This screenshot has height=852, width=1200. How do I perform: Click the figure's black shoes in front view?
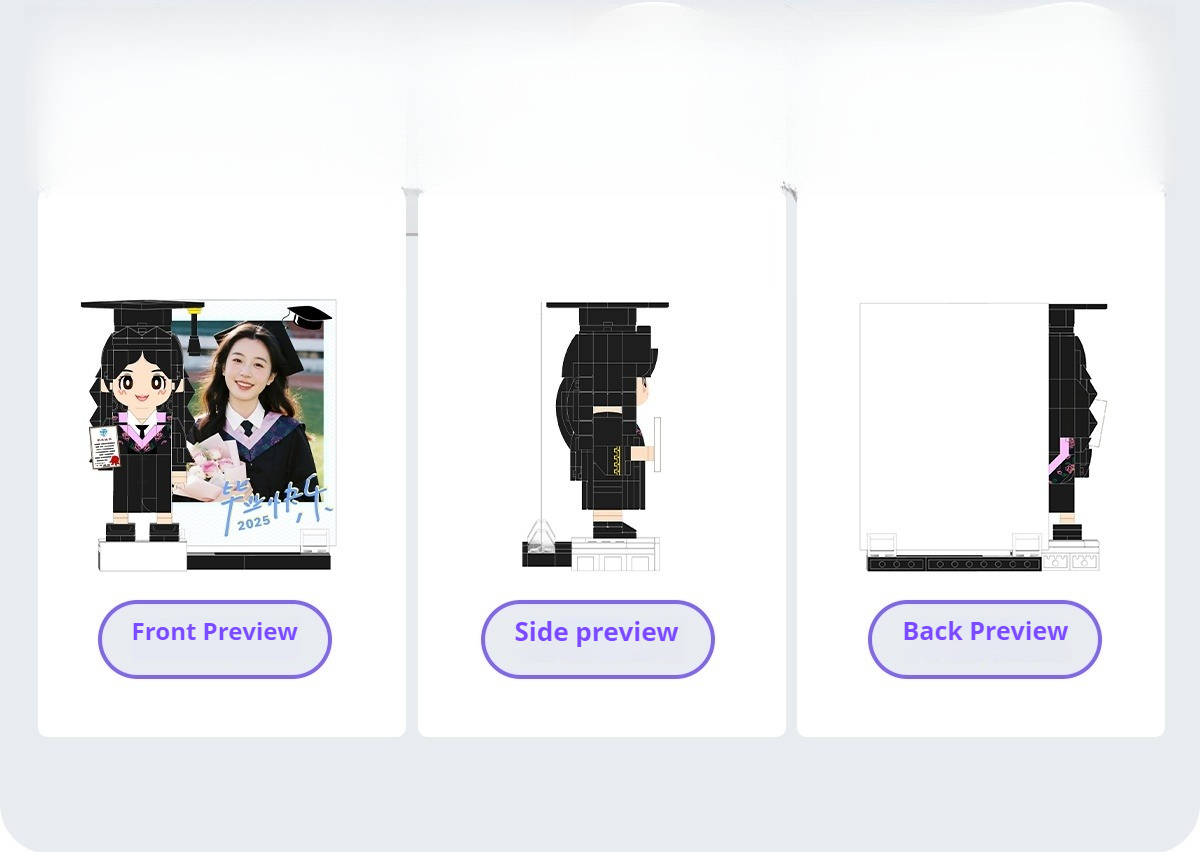(142, 531)
